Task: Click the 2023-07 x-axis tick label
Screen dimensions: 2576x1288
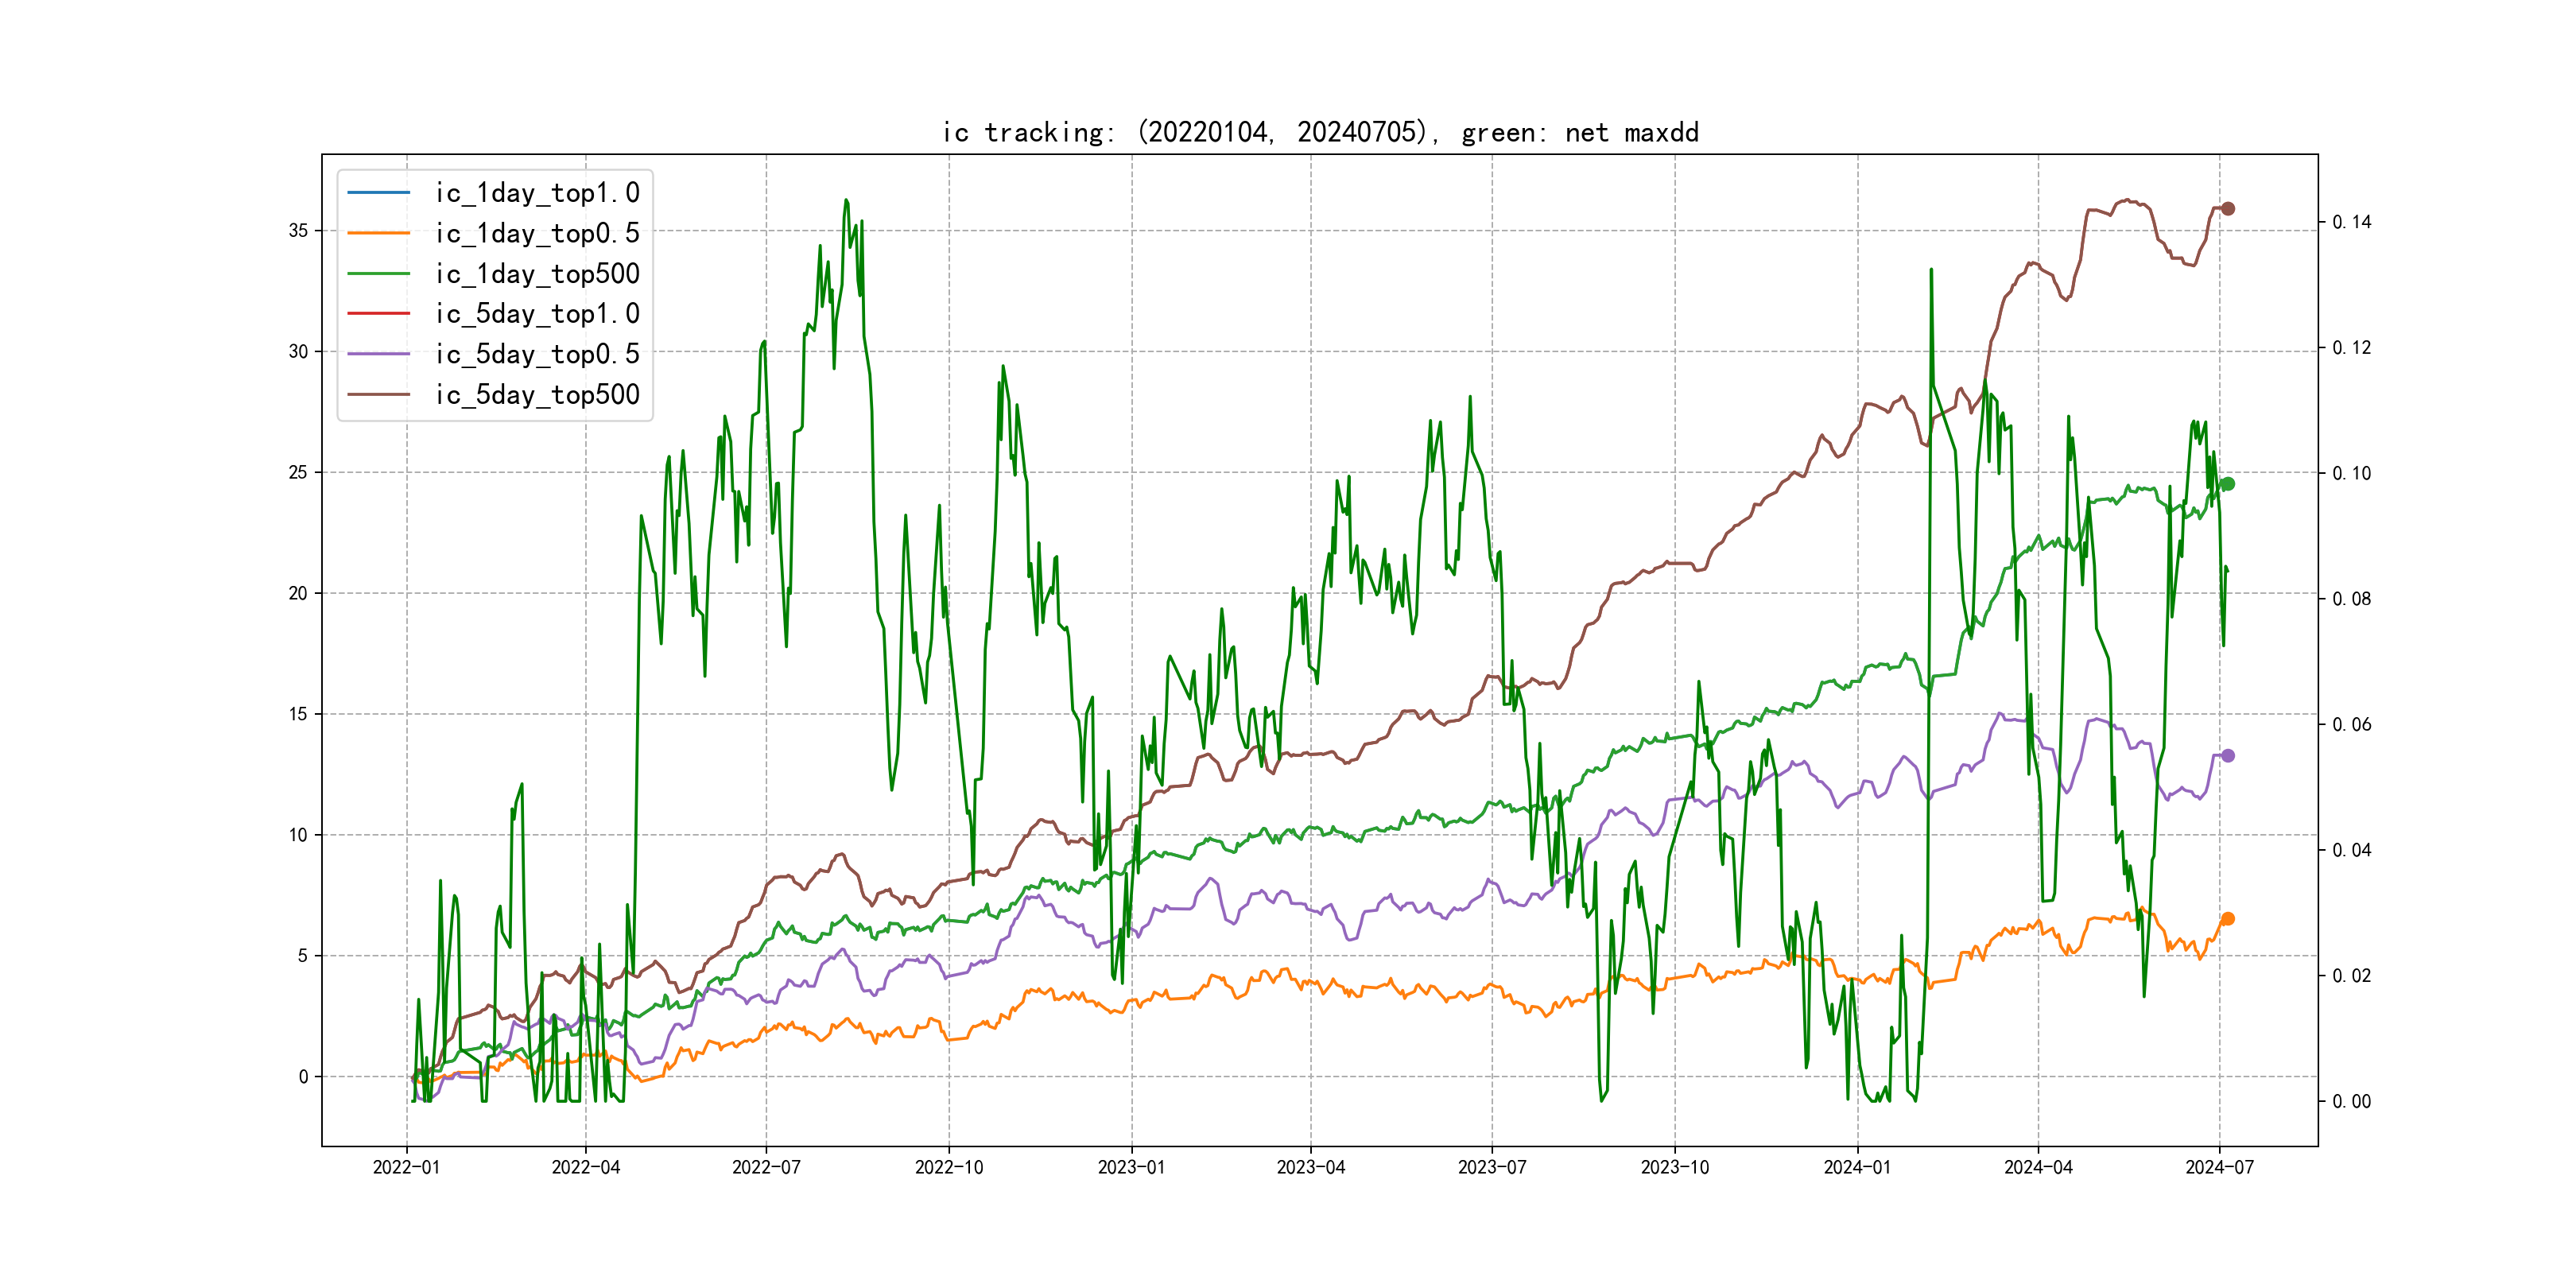Action: tap(1492, 1167)
